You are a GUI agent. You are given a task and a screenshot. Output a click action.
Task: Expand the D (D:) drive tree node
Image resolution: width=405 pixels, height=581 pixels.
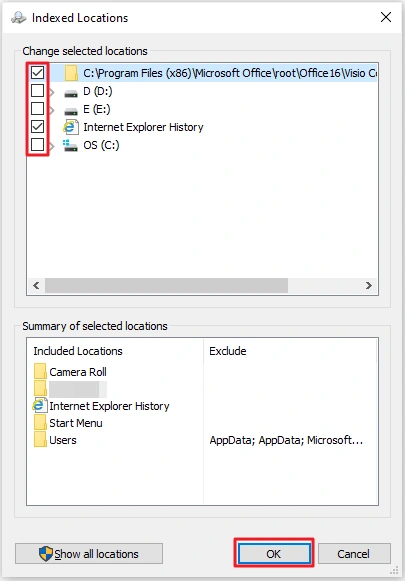(x=52, y=92)
